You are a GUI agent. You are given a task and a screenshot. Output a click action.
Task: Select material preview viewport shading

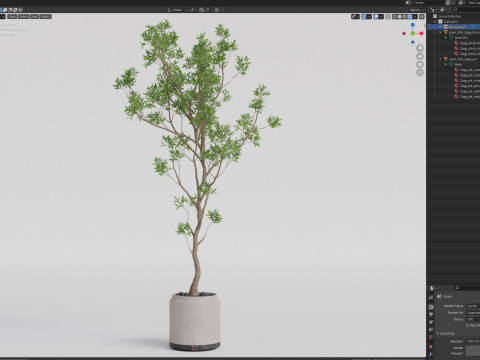(405, 17)
